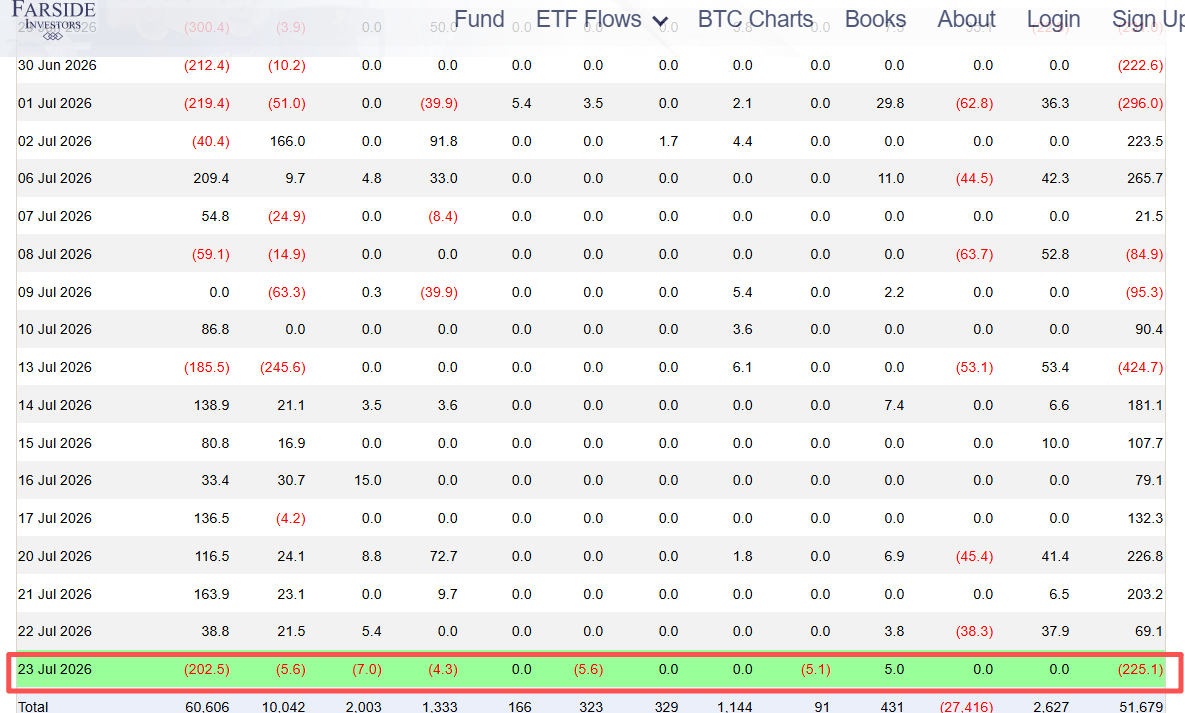Click the (424.7) total on 13 Jul
1185x713 pixels.
[x=1140, y=367]
